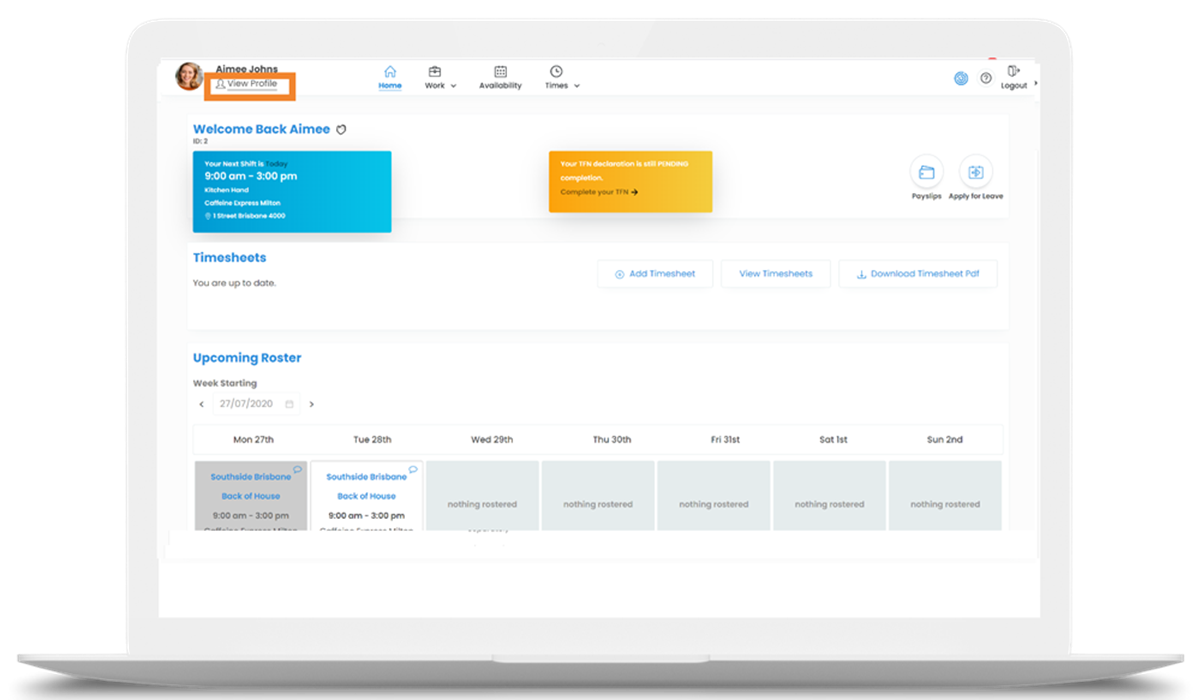This screenshot has height=700, width=1201.
Task: Open Southside Brisbane link in Monday's shift
Action: [x=251, y=478]
